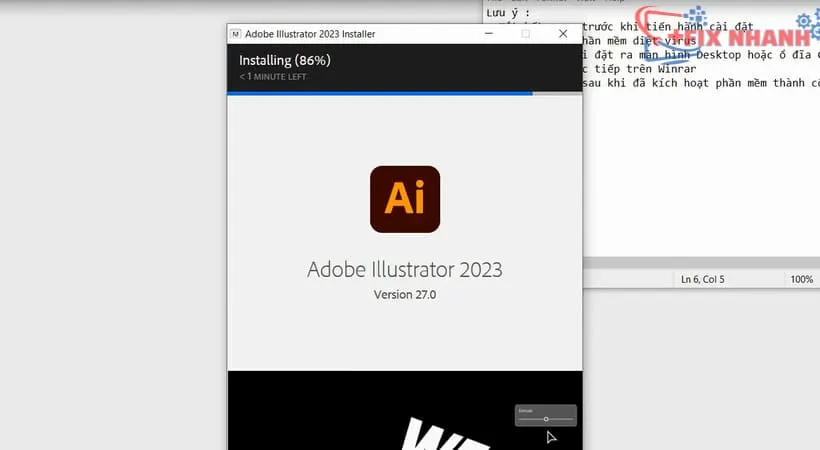Click the "Lưu ý :" line in Notepad
Screen dimensions: 820x450
click(x=508, y=13)
